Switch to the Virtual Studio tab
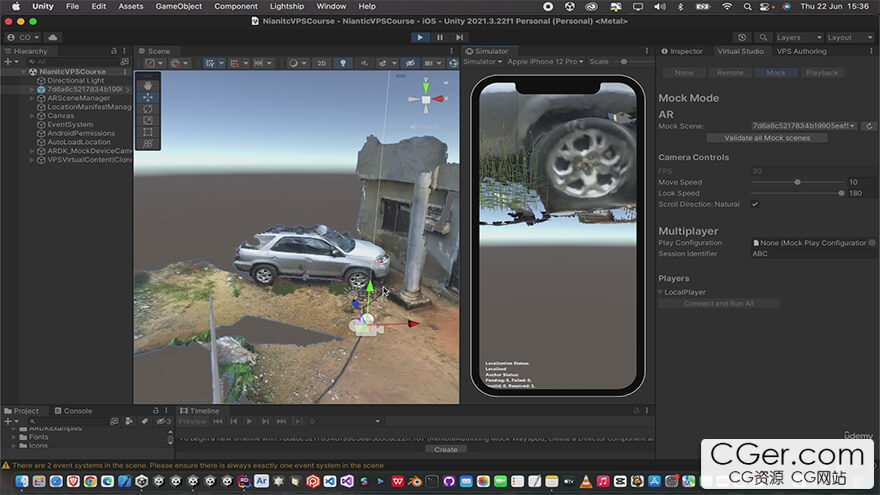Viewport: 880px width, 495px height. point(740,51)
